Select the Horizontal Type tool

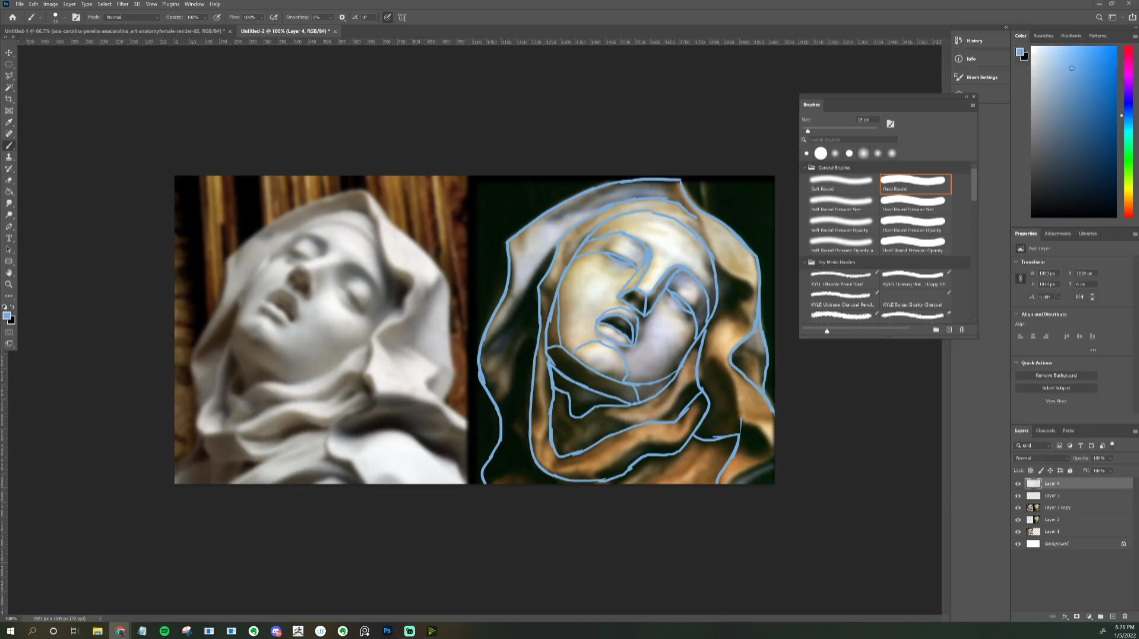pos(9,239)
